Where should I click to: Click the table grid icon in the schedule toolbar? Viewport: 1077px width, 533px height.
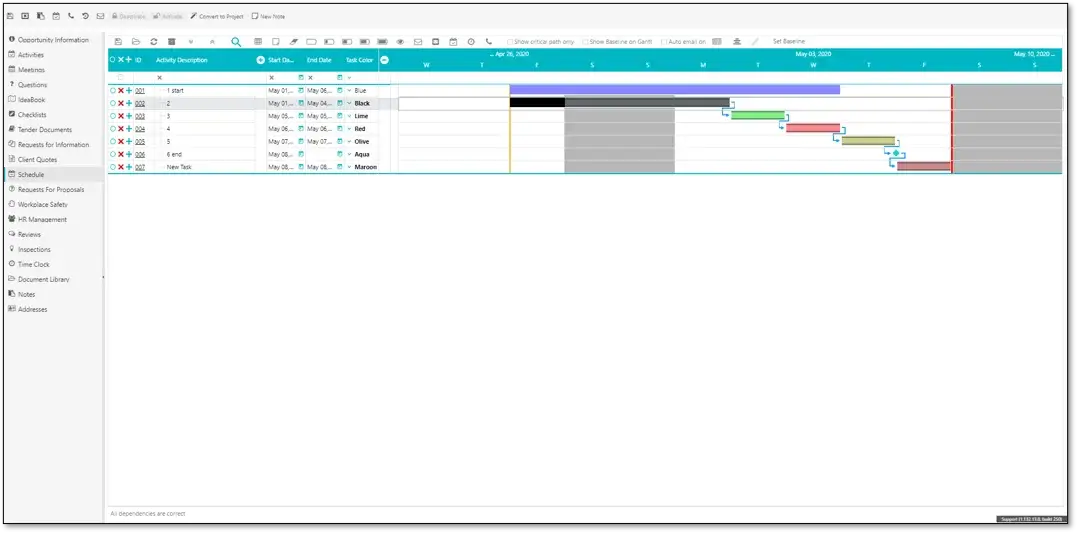pyautogui.click(x=258, y=42)
